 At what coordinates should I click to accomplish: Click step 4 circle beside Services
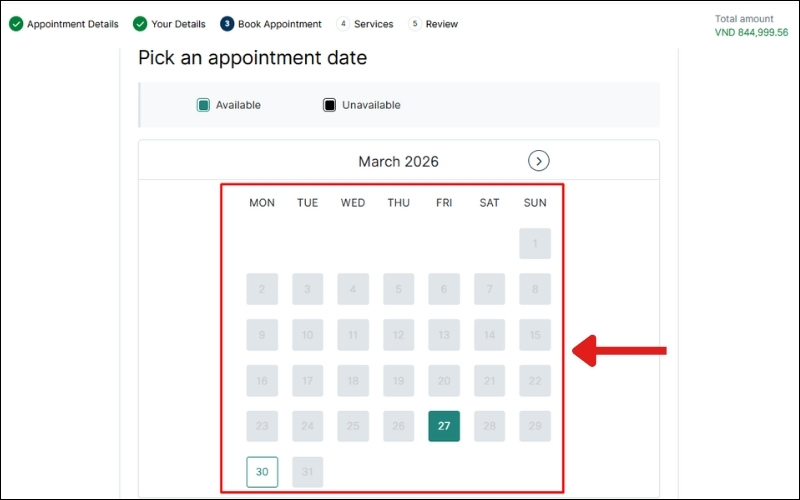pyautogui.click(x=343, y=24)
